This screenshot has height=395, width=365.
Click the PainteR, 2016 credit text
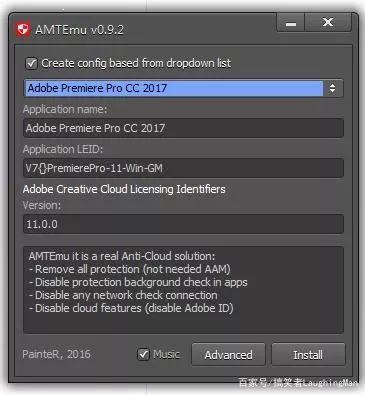point(56,354)
